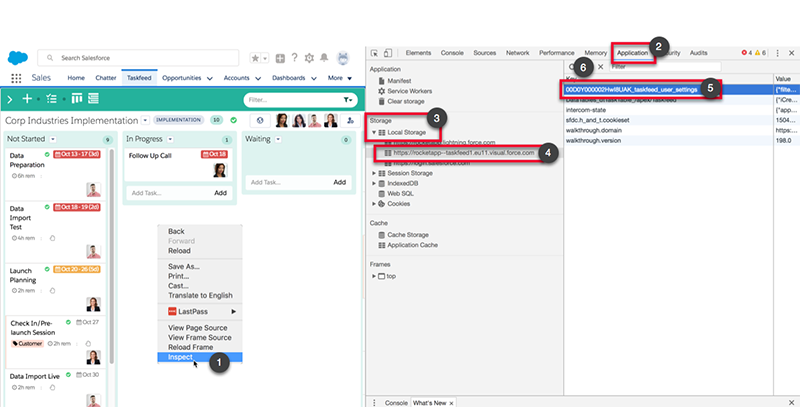Open the user profile avatar in header
Image resolution: width=800 pixels, height=407 pixels.
coord(343,58)
